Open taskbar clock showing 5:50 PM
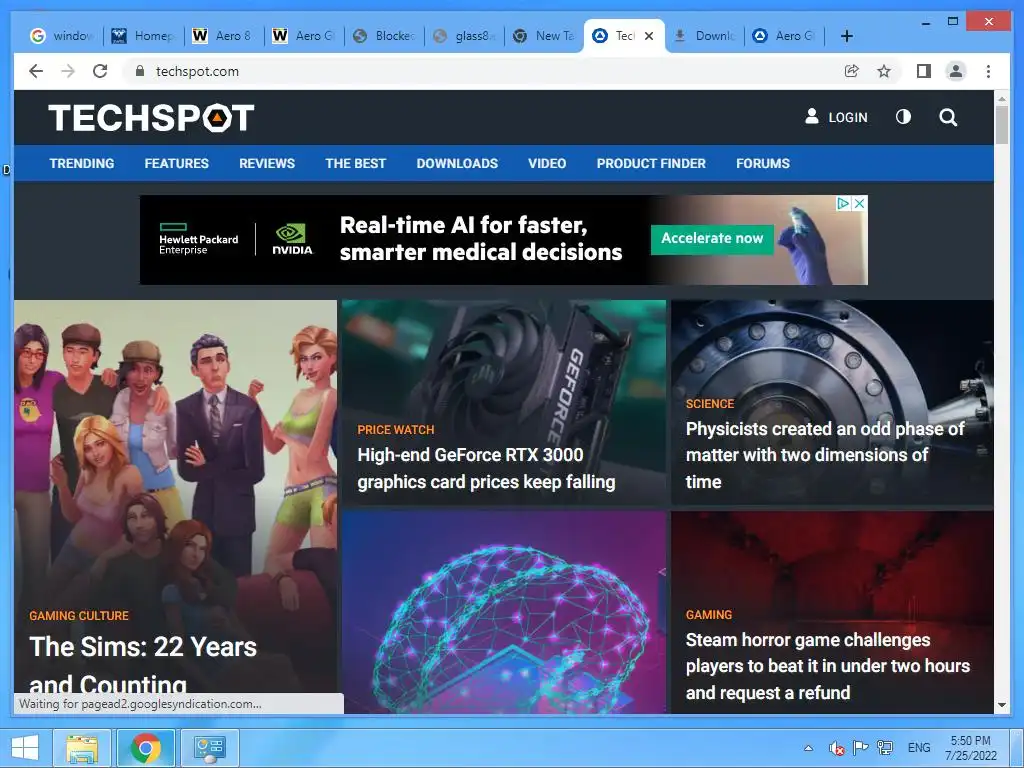Screen dimensions: 1024x768 970,748
